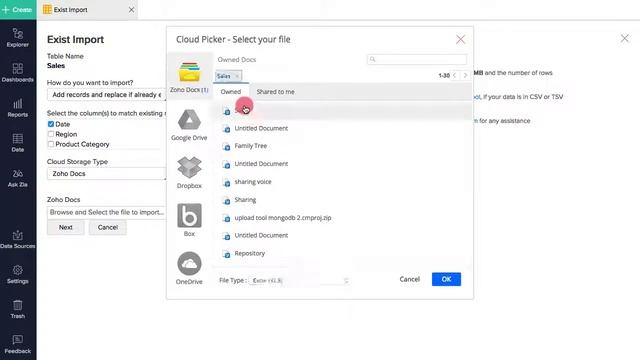Close the Exist Import panel
This screenshot has height=360, width=640.
coord(624,38)
